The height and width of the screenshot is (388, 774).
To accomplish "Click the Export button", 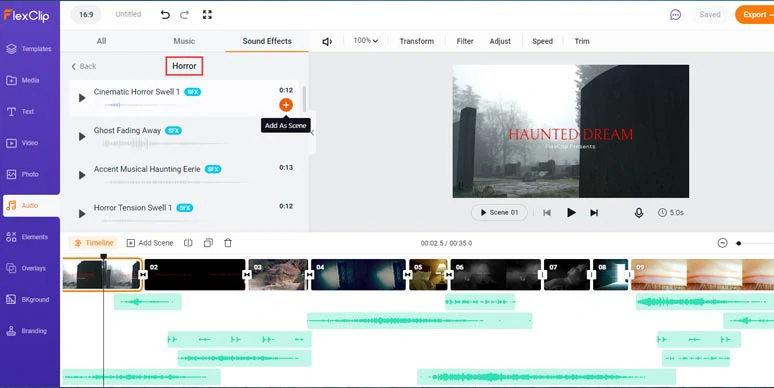I will tap(754, 15).
